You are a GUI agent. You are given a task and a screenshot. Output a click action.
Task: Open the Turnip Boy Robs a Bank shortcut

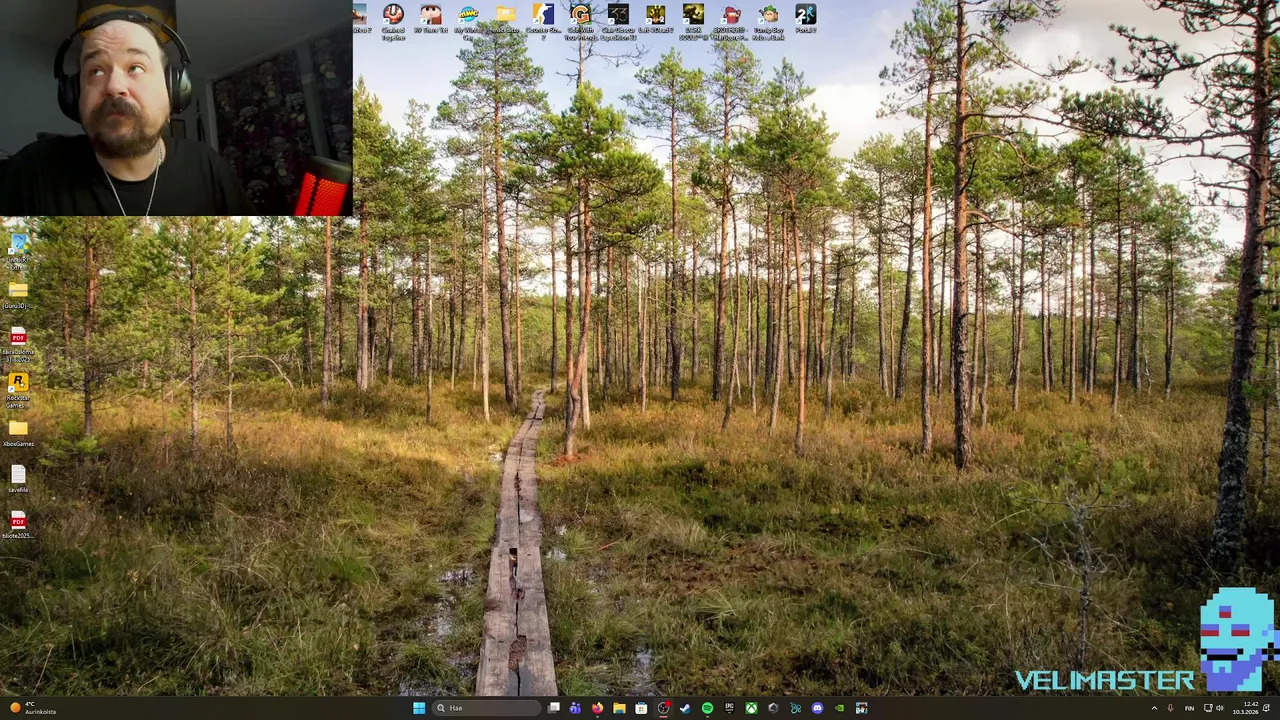(x=768, y=20)
